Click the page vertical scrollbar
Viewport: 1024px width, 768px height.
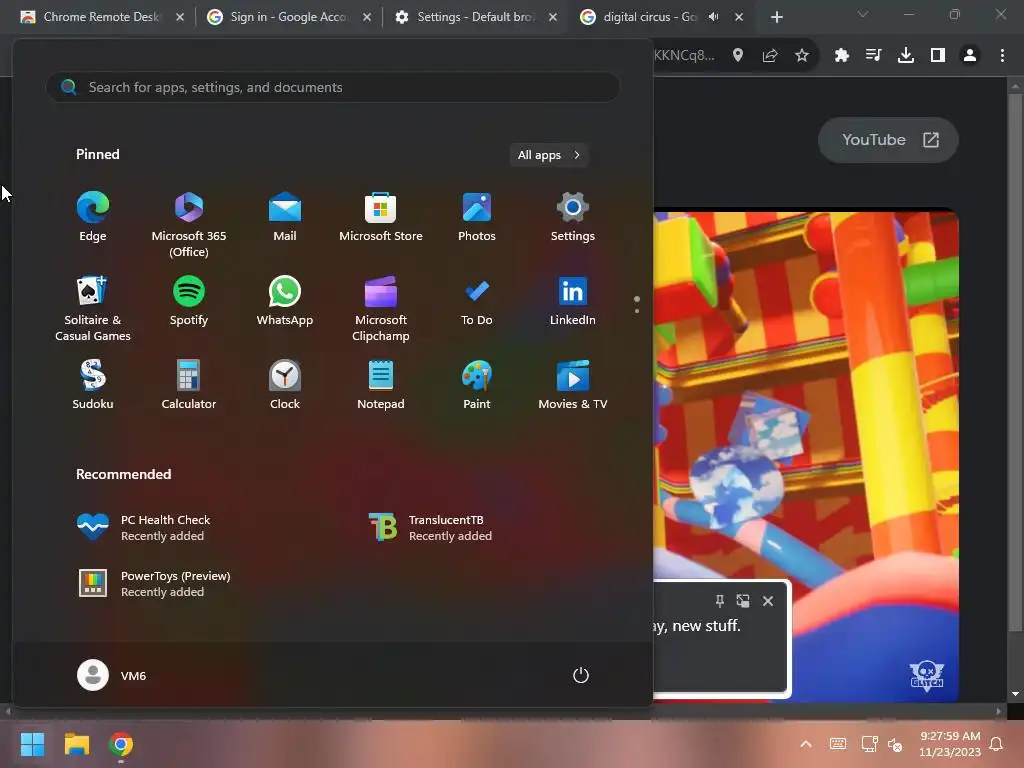pos(1015,363)
